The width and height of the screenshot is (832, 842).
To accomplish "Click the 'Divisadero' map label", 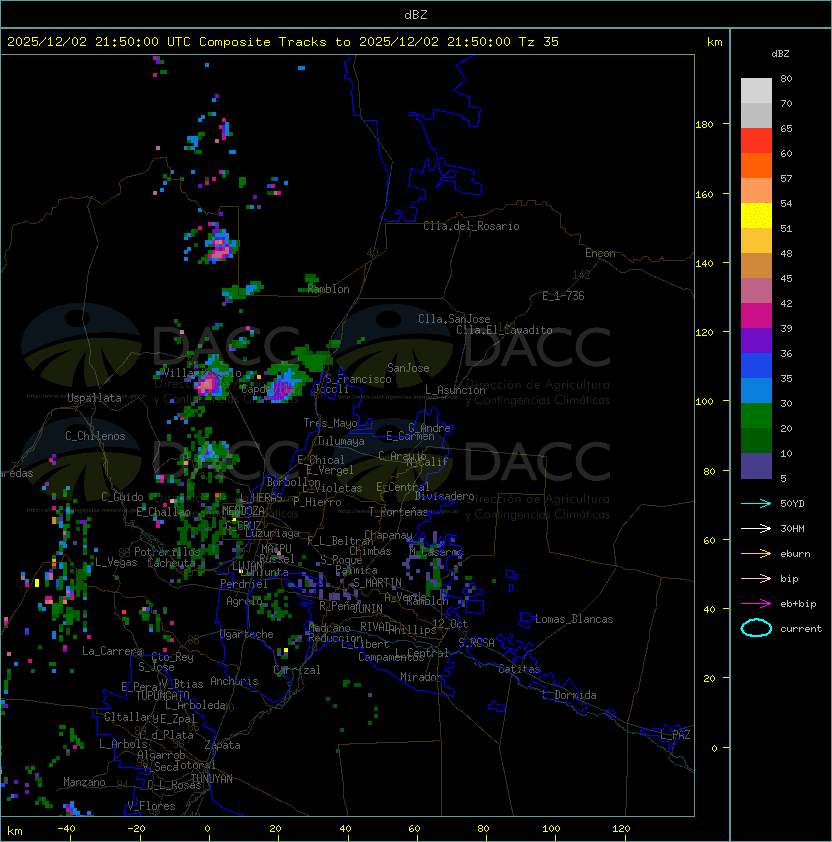I will tap(444, 496).
